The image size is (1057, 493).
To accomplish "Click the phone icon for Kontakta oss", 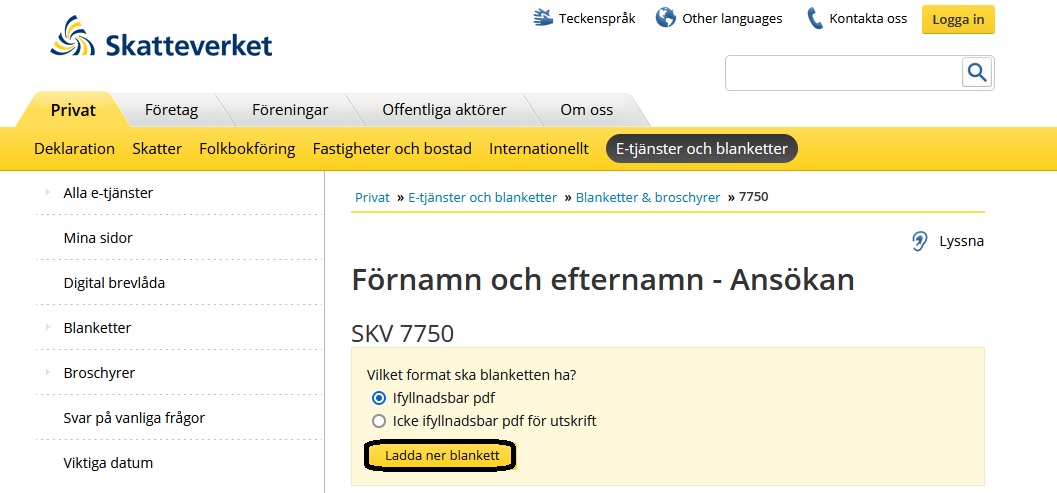I will [x=815, y=18].
